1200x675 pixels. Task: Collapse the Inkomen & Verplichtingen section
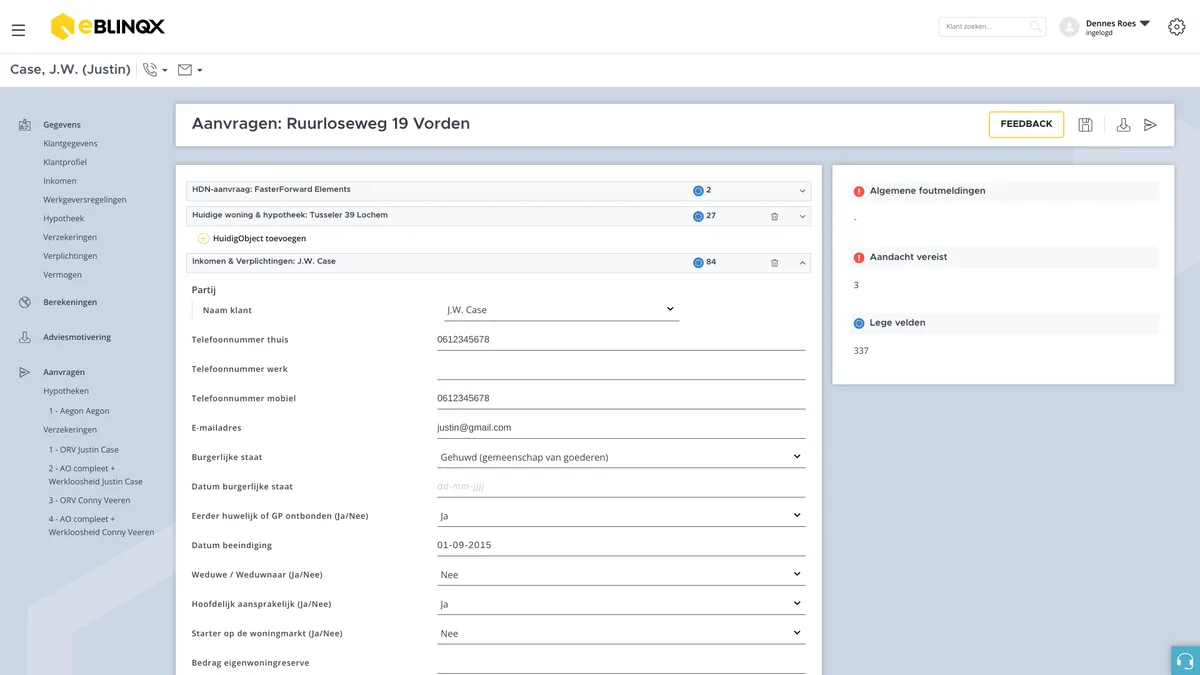[x=802, y=263]
